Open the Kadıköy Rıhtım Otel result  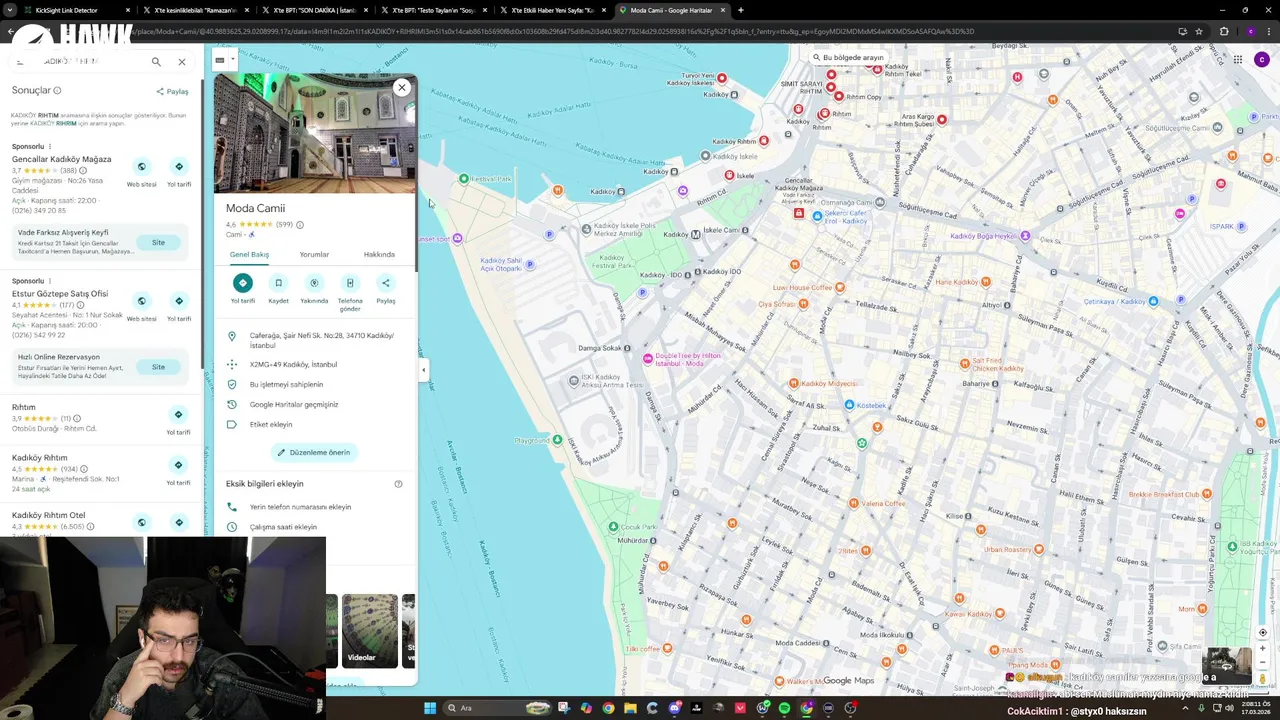point(49,515)
